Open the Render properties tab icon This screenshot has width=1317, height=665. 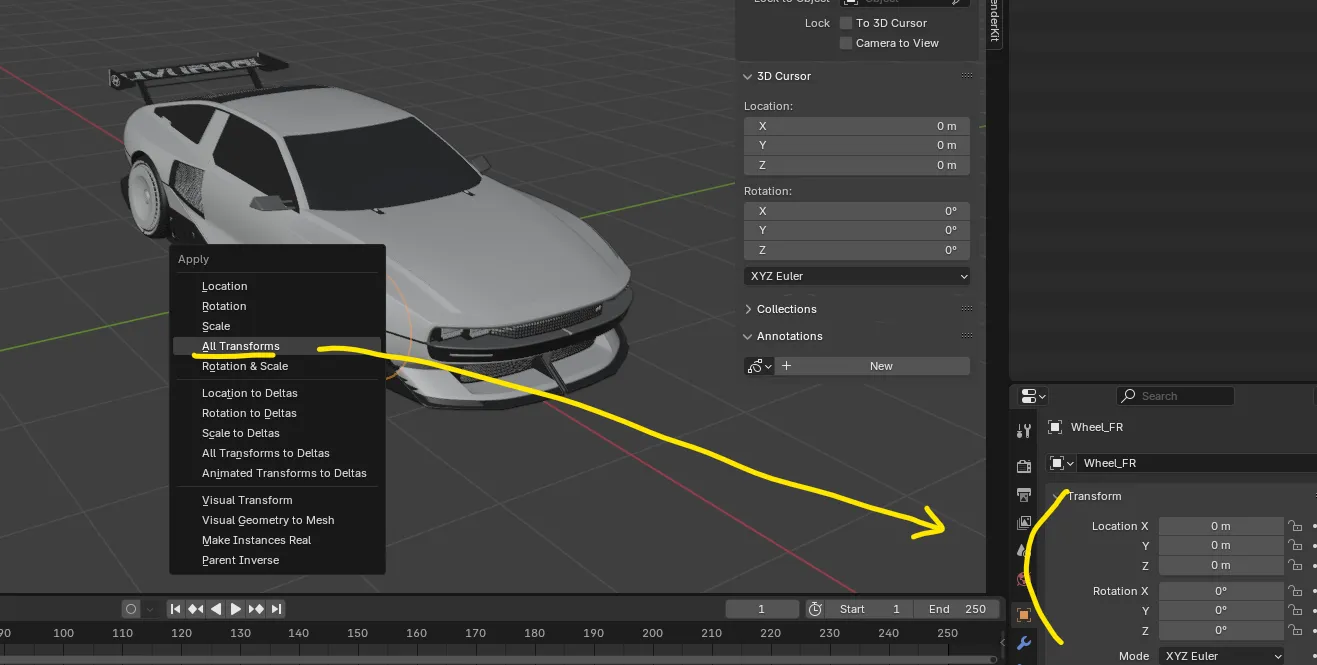point(1023,467)
